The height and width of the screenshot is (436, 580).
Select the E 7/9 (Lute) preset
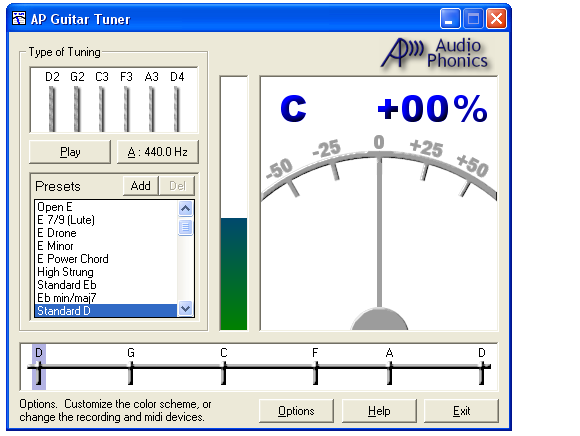coord(106,220)
